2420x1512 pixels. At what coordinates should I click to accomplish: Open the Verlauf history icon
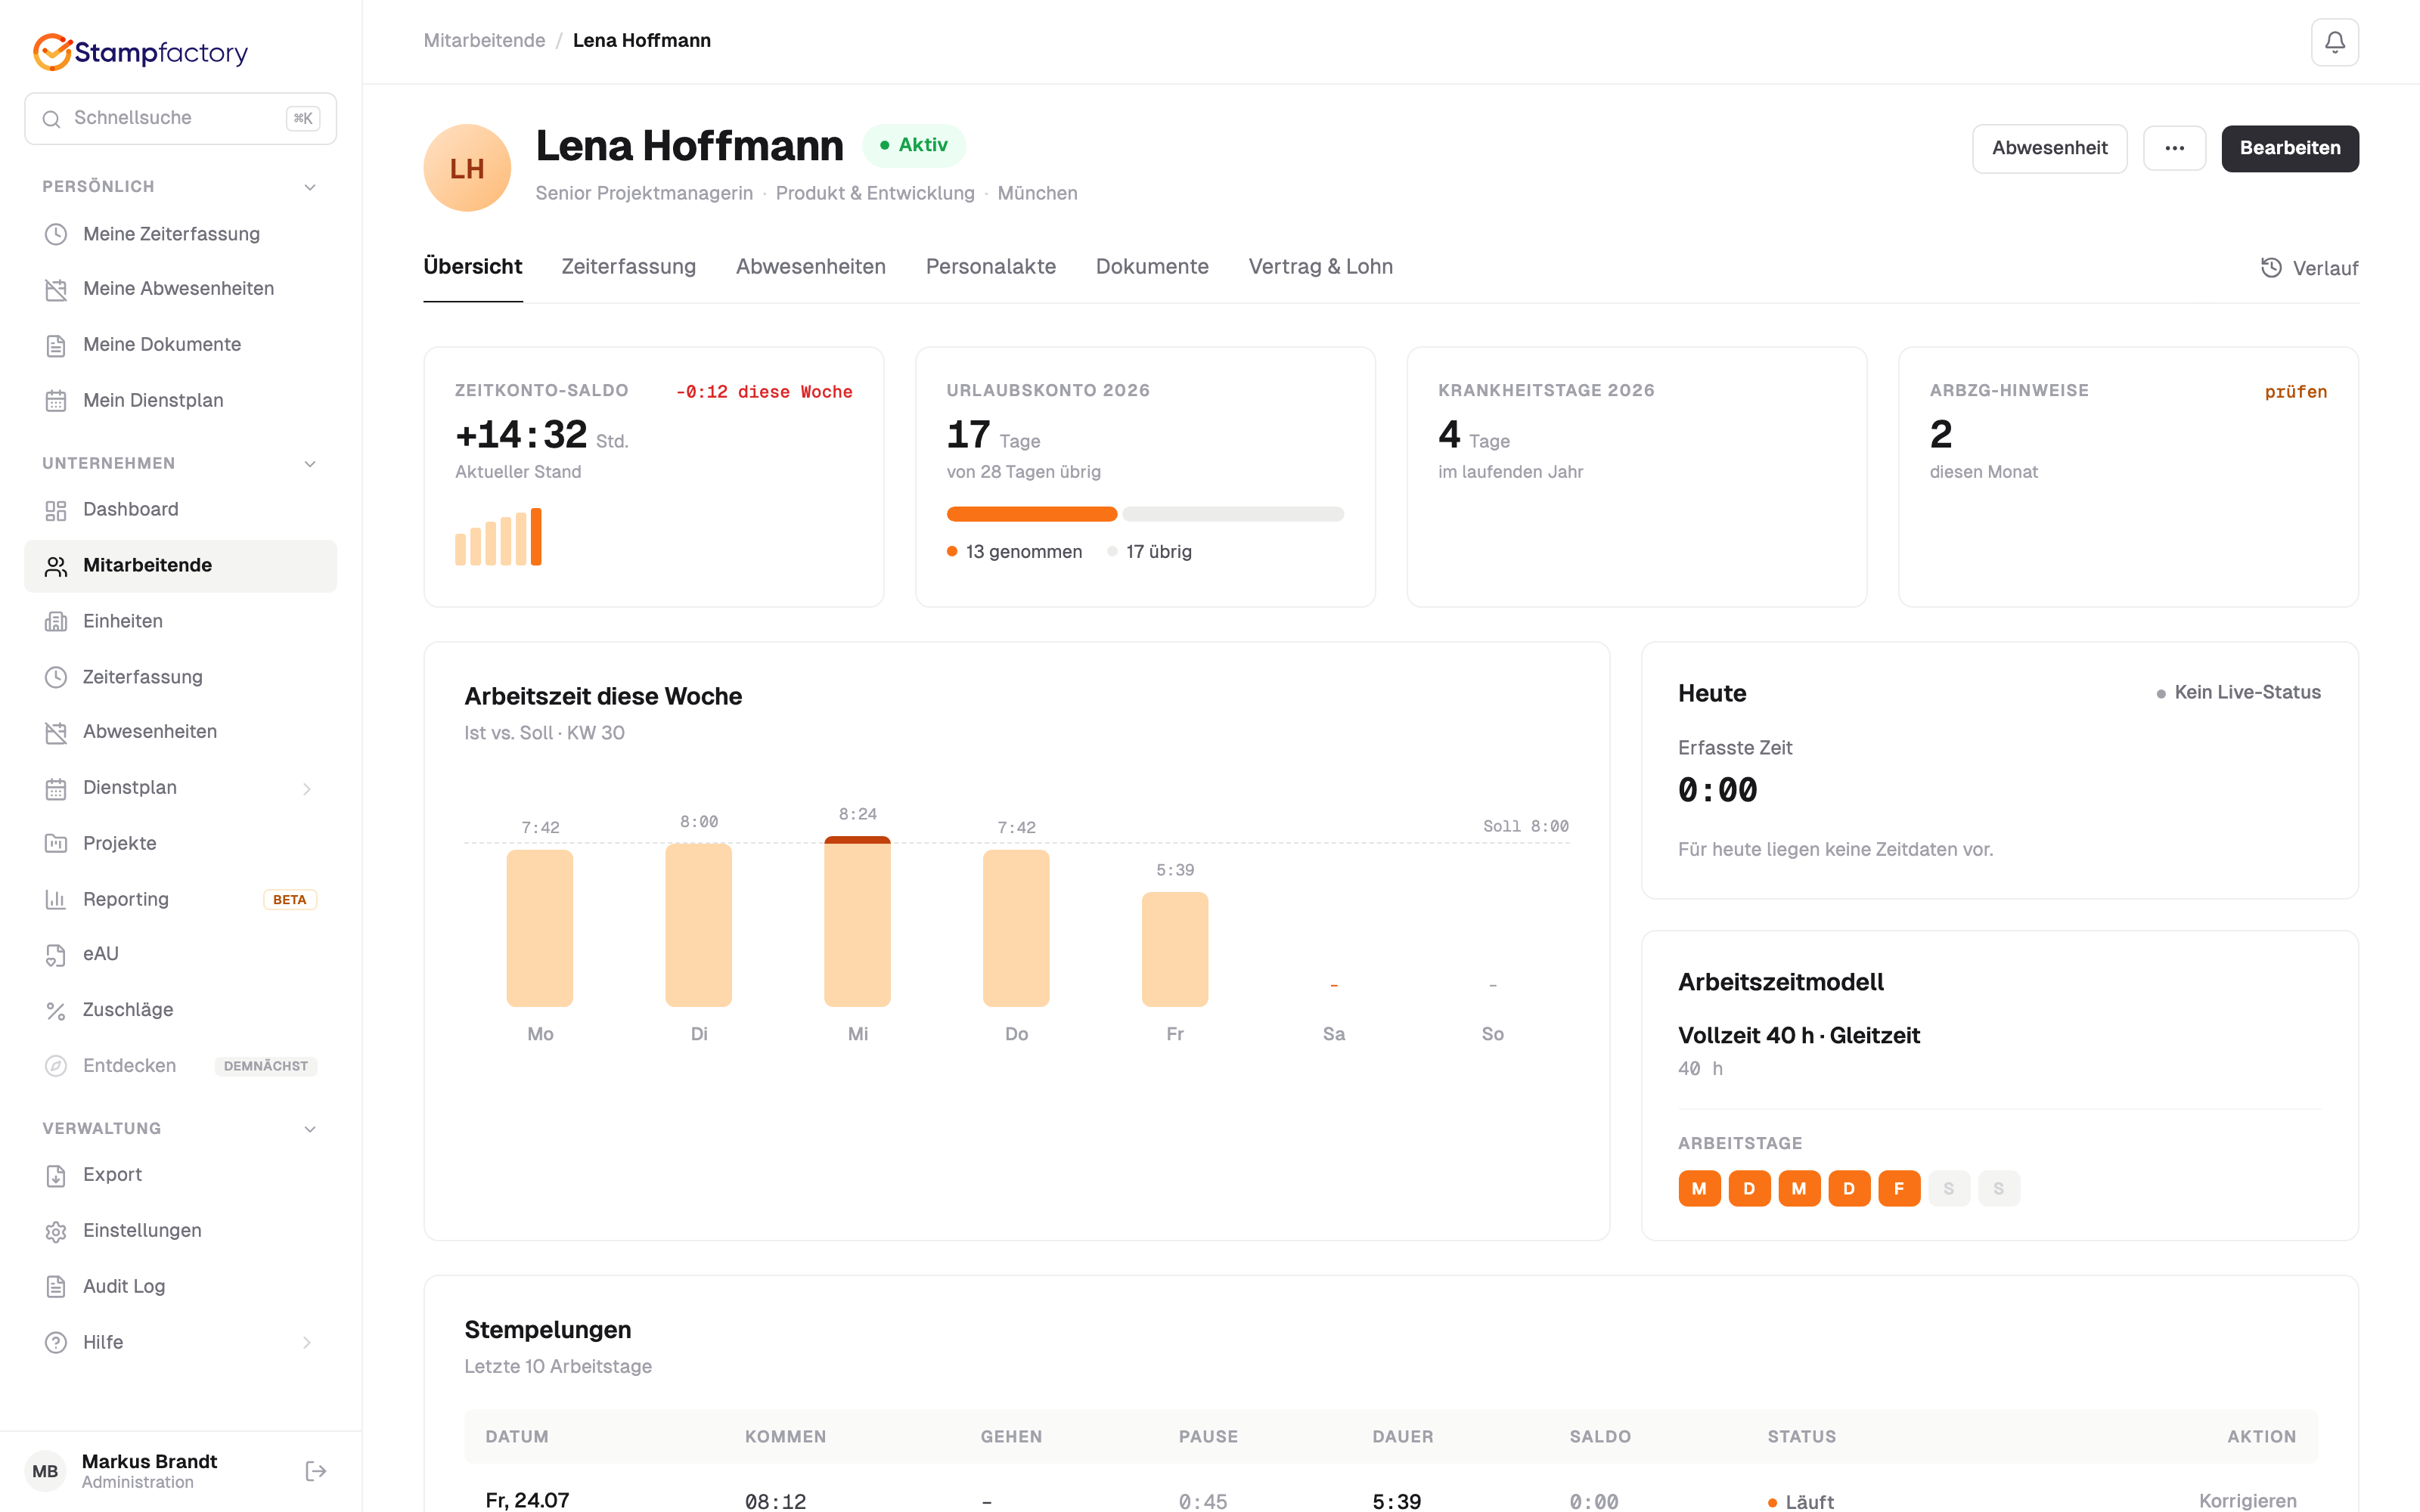(2271, 268)
